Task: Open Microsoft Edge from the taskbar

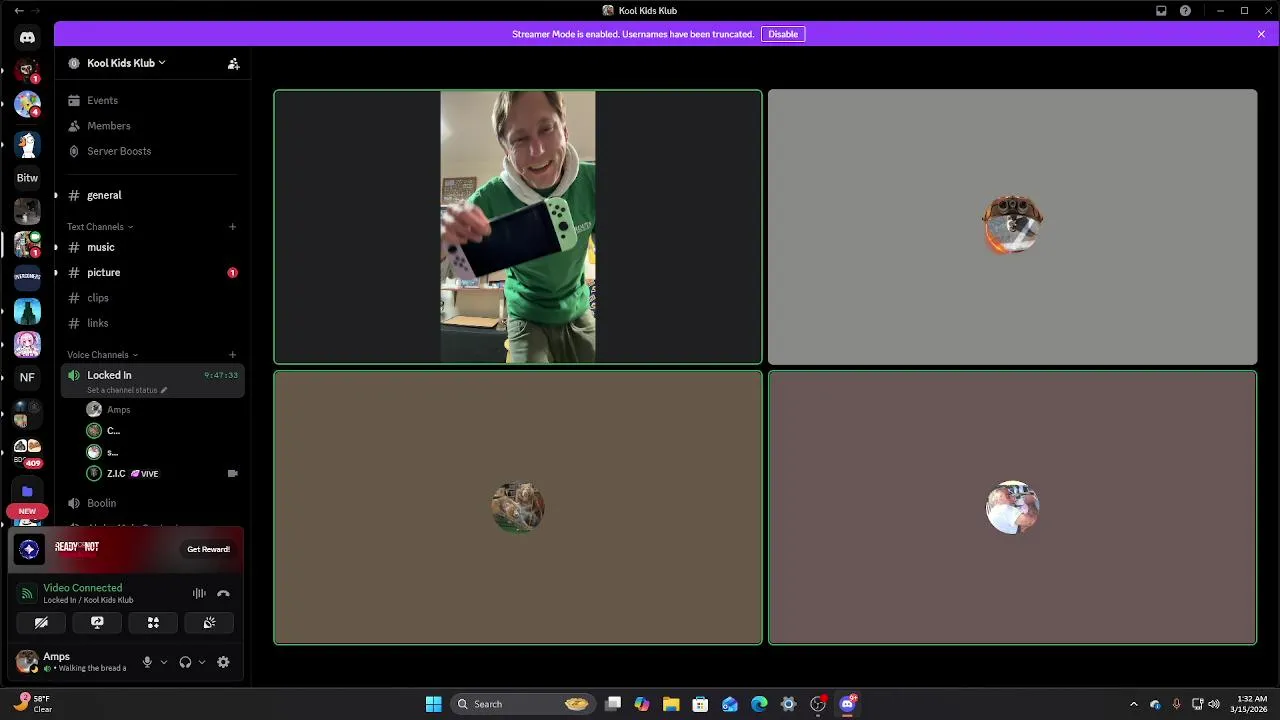Action: (x=759, y=704)
